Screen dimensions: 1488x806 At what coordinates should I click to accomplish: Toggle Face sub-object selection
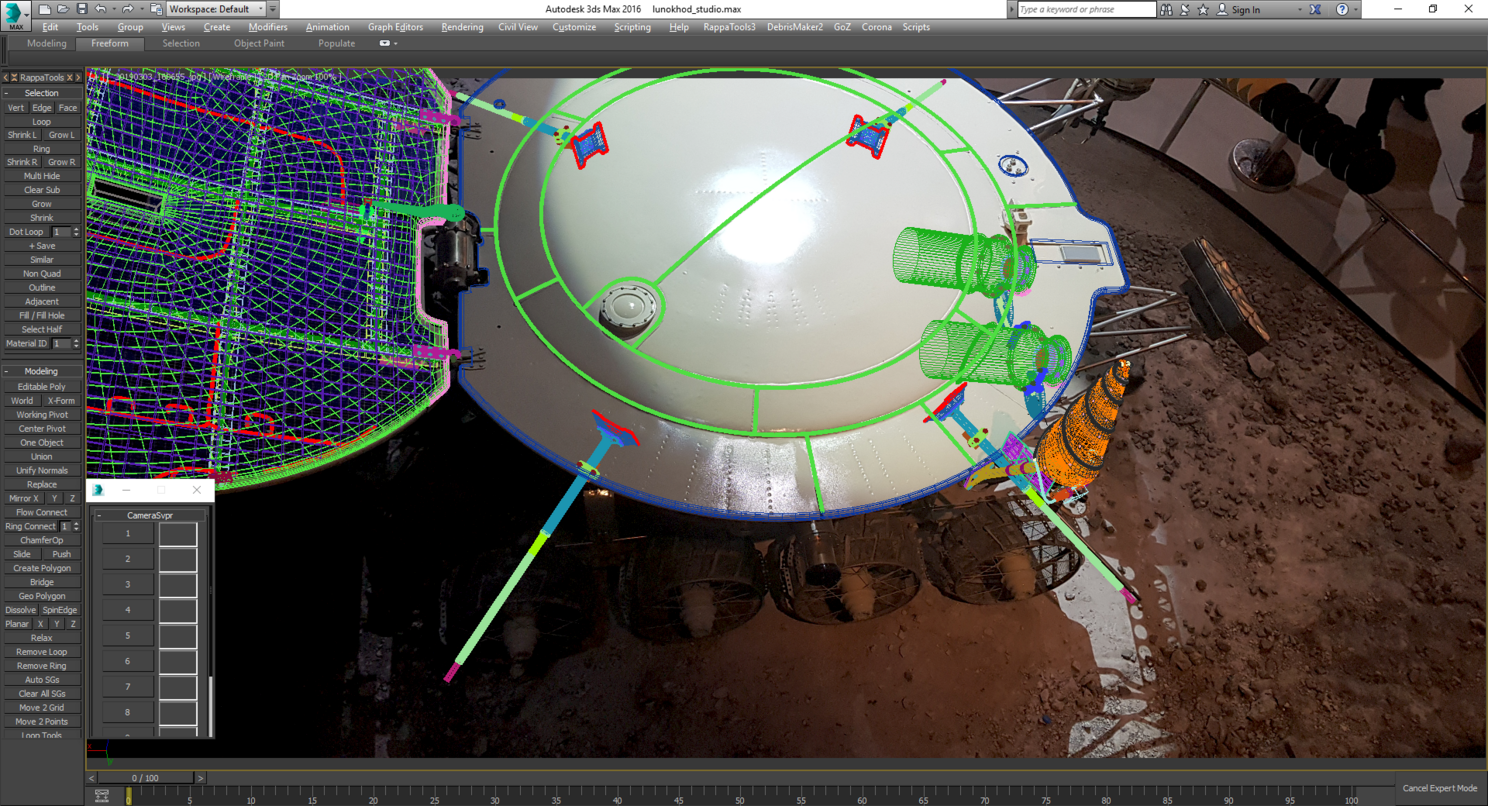67,108
